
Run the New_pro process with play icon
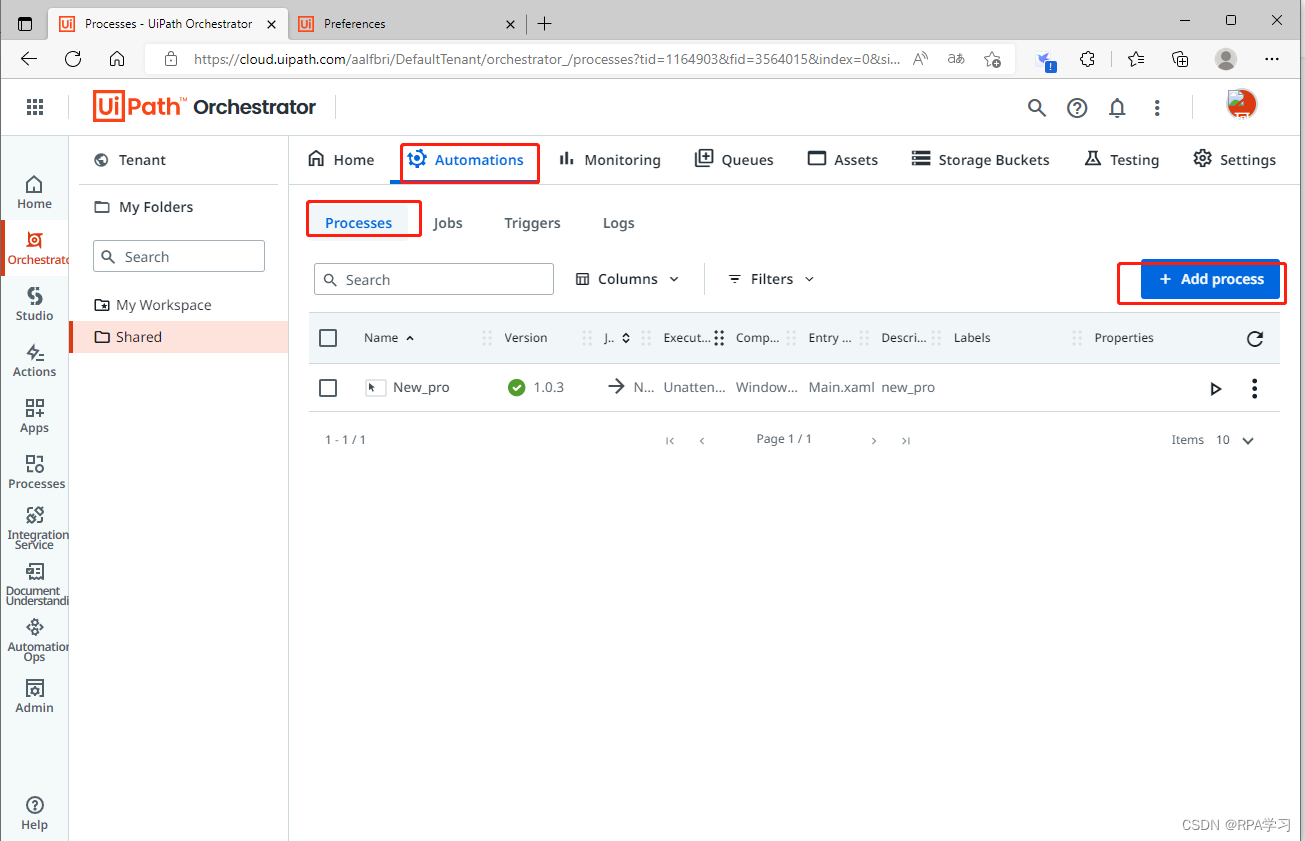[1215, 388]
